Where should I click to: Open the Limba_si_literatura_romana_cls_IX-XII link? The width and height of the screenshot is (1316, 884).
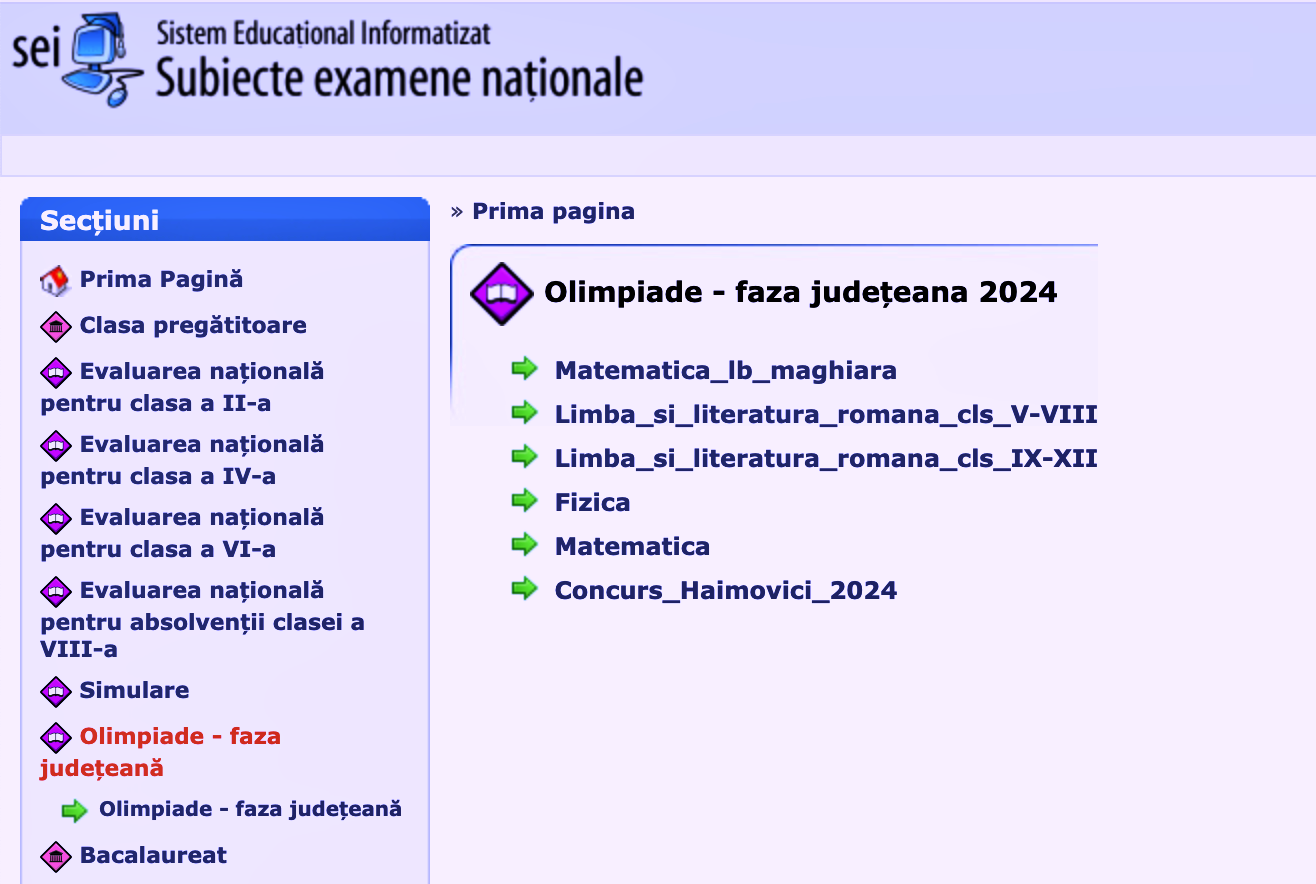click(x=826, y=459)
